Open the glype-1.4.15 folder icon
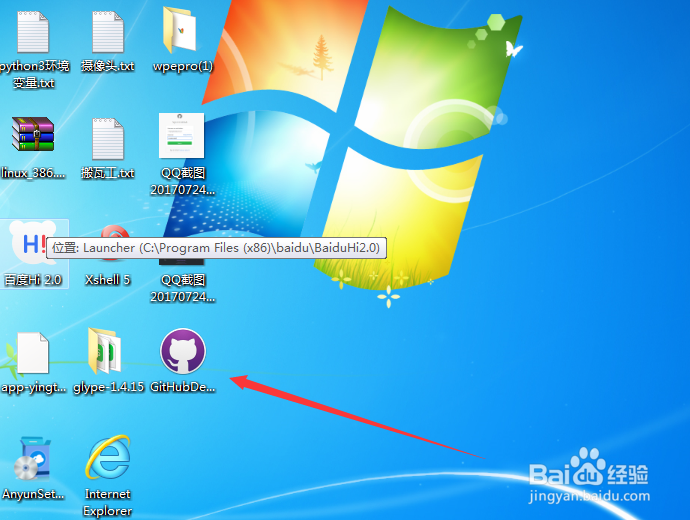The height and width of the screenshot is (520, 690). (105, 351)
